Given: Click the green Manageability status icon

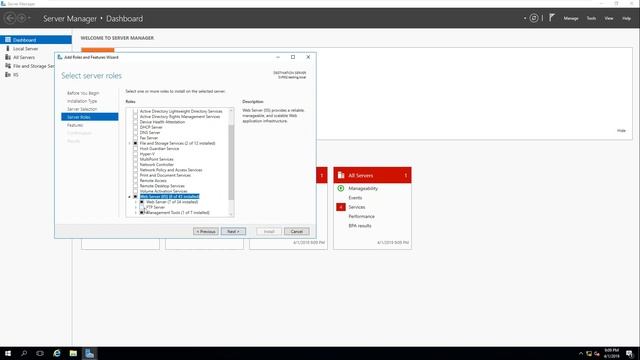Looking at the screenshot, I should [x=341, y=188].
